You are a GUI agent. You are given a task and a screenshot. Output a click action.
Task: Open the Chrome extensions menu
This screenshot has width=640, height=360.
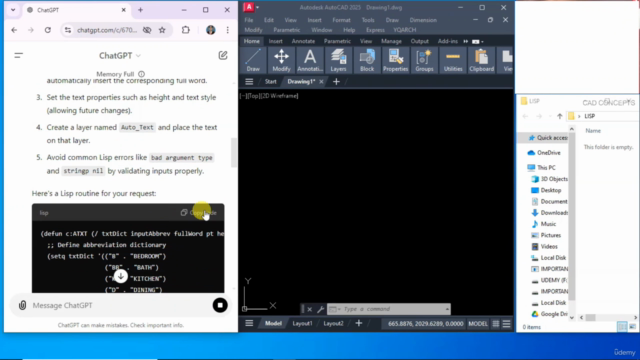[186, 30]
